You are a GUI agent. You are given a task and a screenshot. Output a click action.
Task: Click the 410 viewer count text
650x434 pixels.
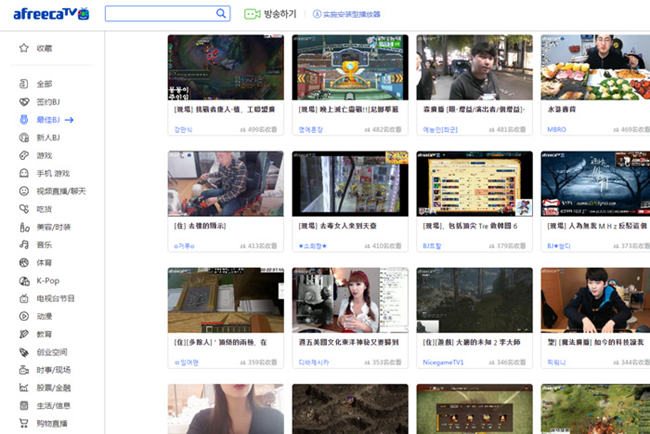click(383, 246)
